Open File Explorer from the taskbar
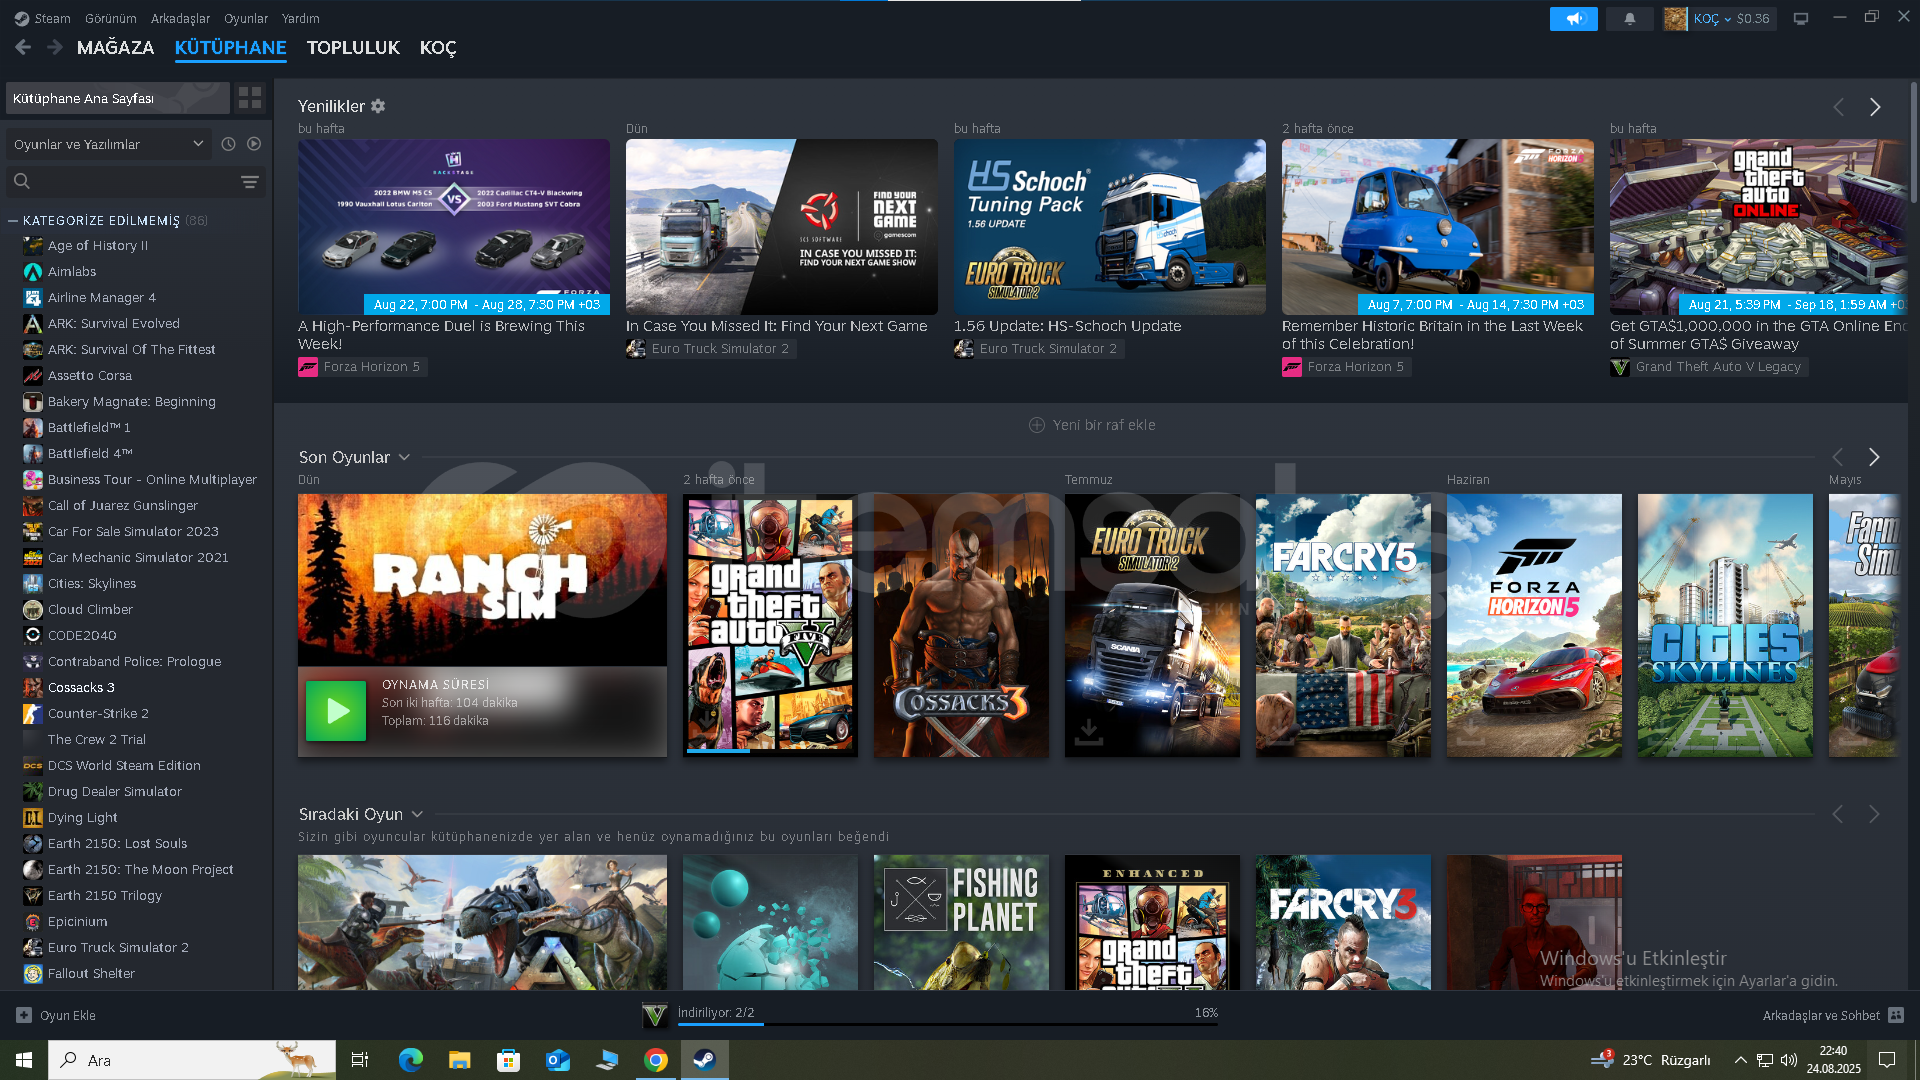 coord(460,1060)
